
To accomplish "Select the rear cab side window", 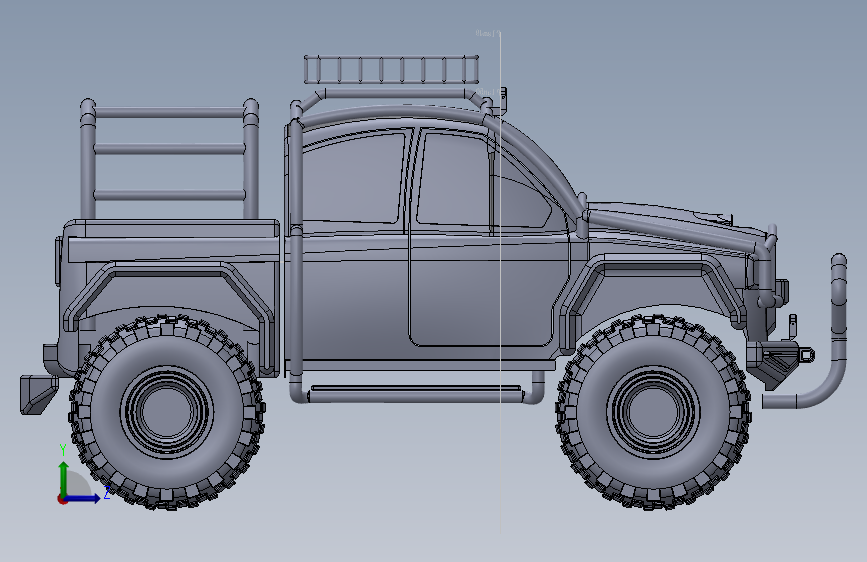I will (354, 179).
